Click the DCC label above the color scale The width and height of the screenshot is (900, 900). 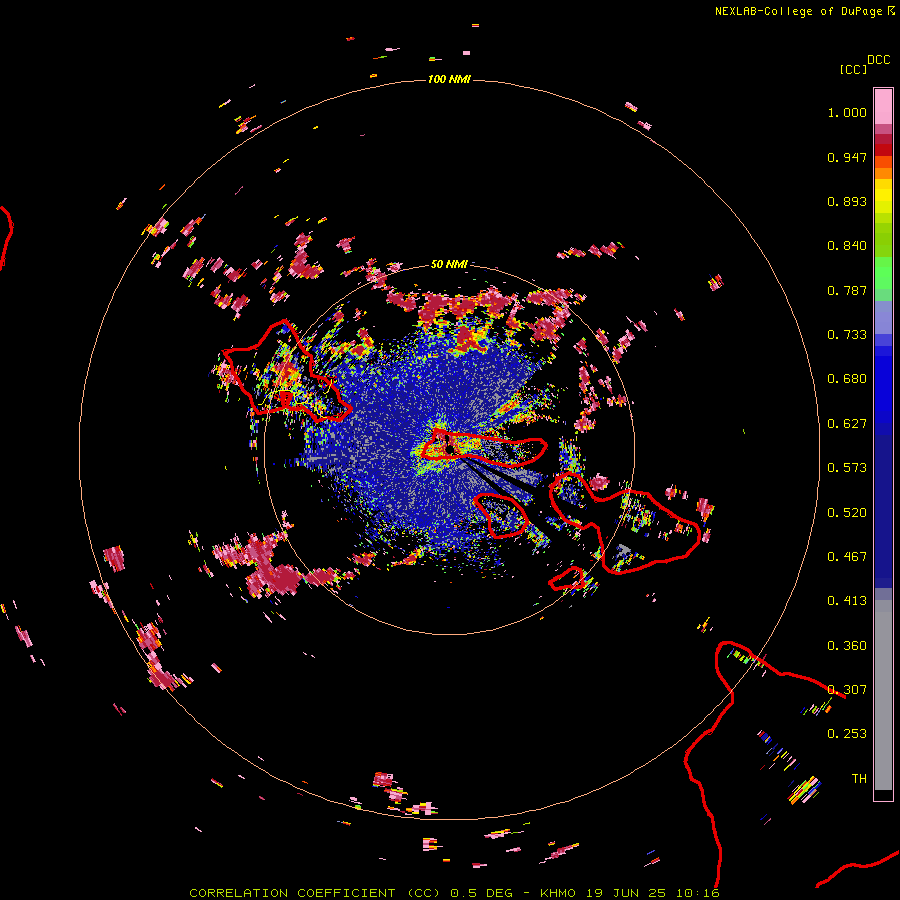[879, 60]
